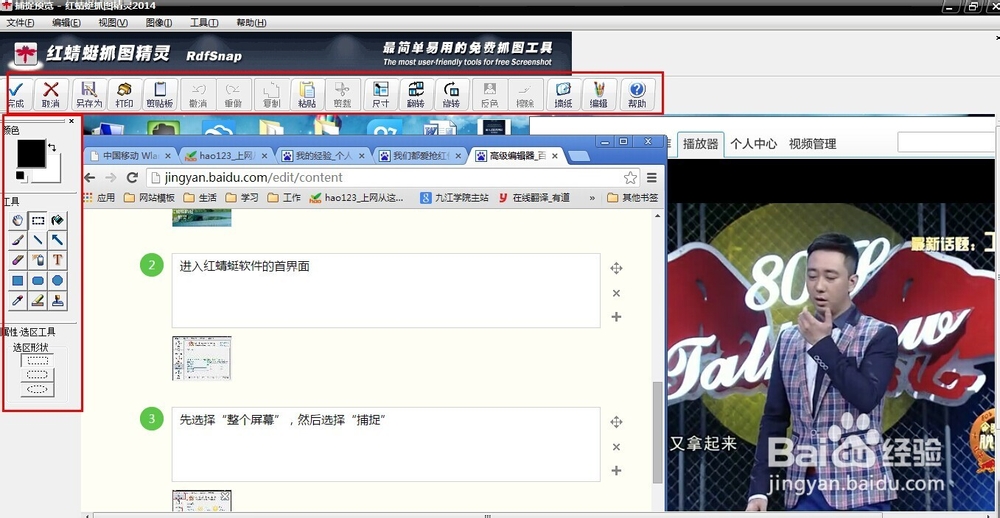Select the ellipse shape tool

point(58,281)
